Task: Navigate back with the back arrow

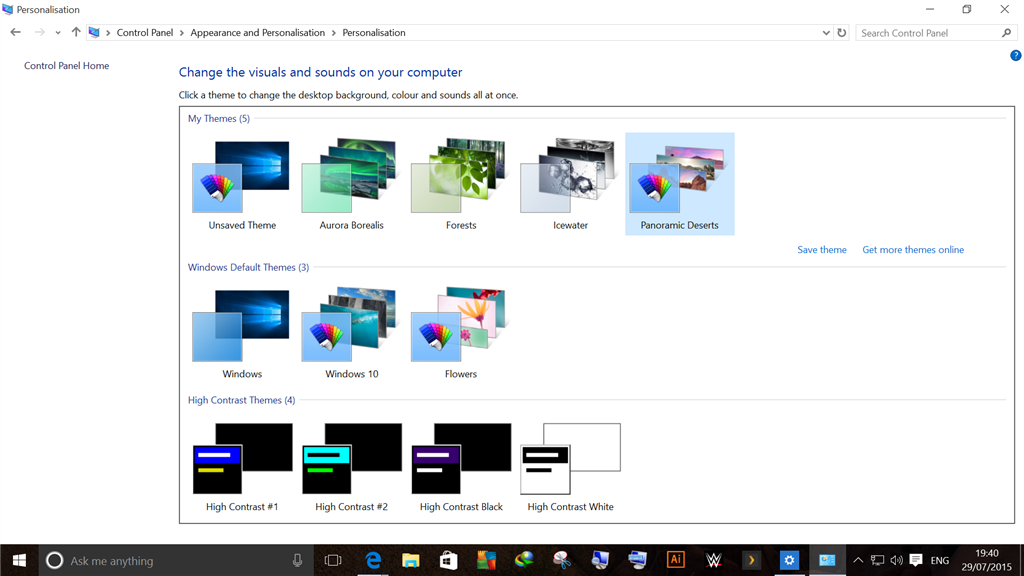Action: point(16,32)
